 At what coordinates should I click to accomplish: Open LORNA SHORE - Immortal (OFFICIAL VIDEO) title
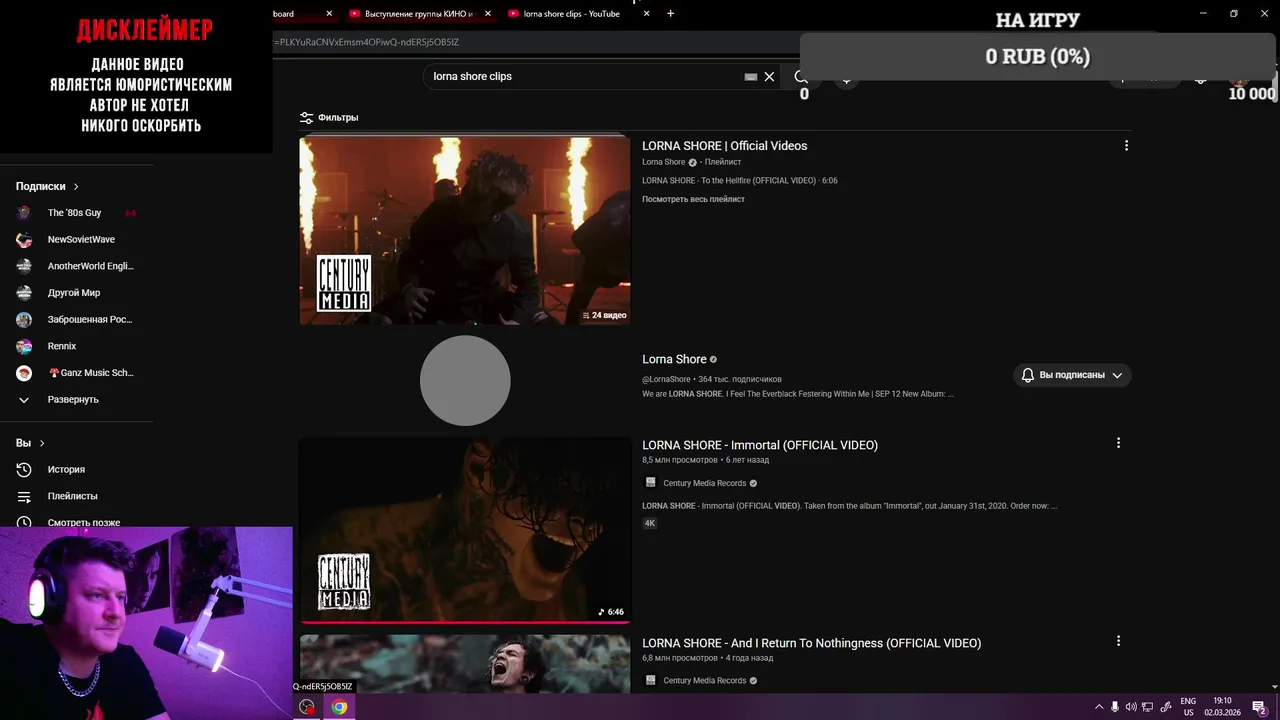click(x=760, y=445)
